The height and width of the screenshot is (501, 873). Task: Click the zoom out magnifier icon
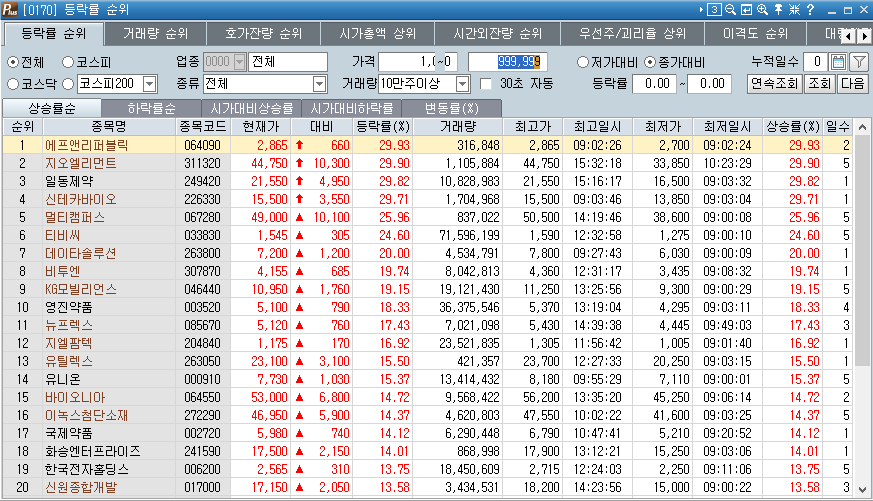click(730, 9)
